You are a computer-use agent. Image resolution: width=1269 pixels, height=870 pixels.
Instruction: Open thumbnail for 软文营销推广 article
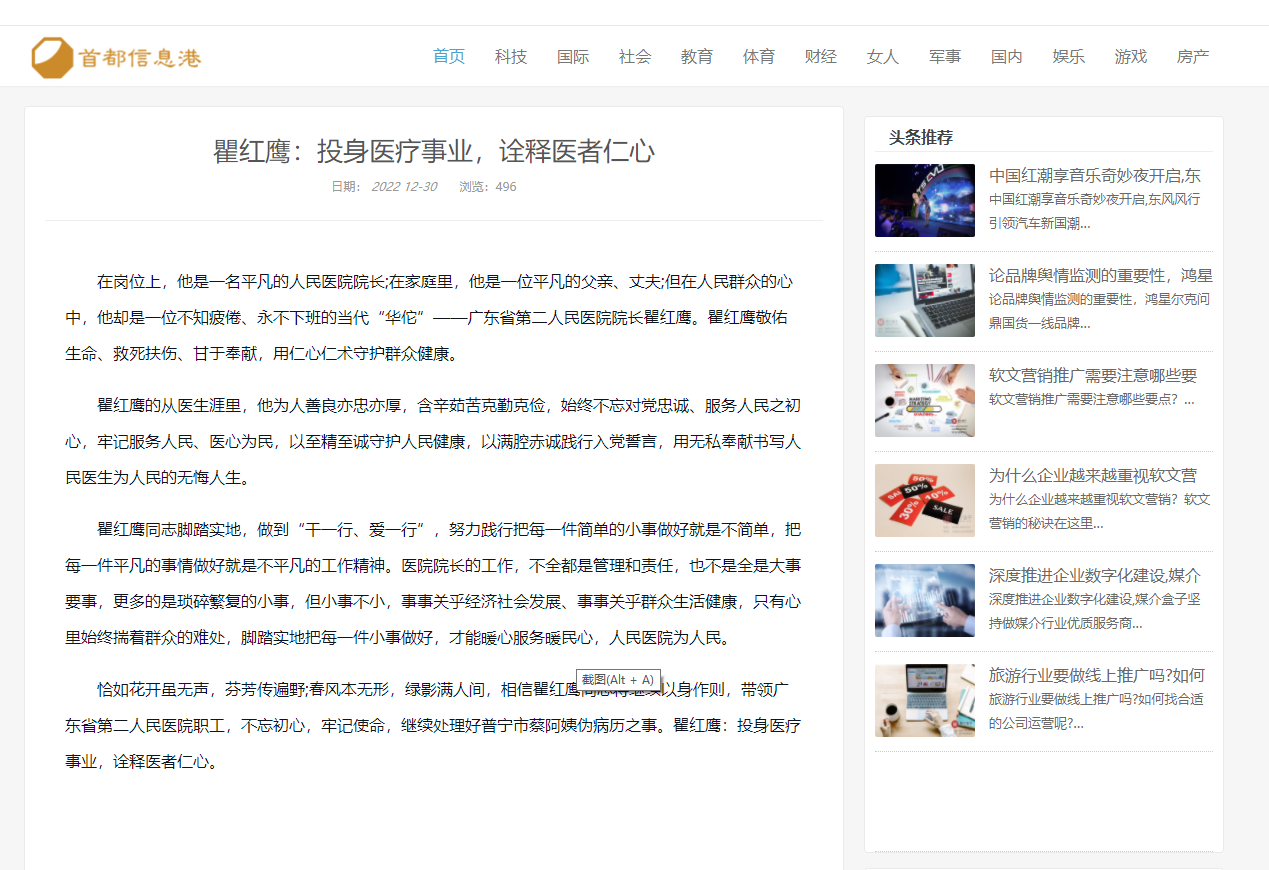tap(925, 400)
